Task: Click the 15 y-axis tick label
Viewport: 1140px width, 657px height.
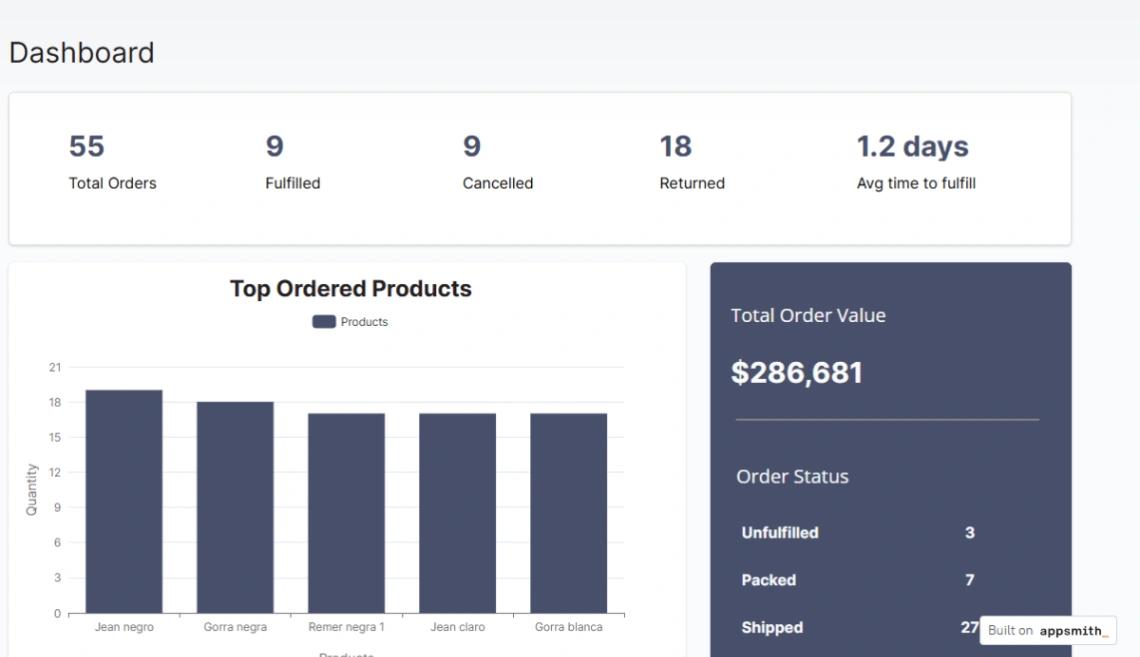Action: (55, 438)
